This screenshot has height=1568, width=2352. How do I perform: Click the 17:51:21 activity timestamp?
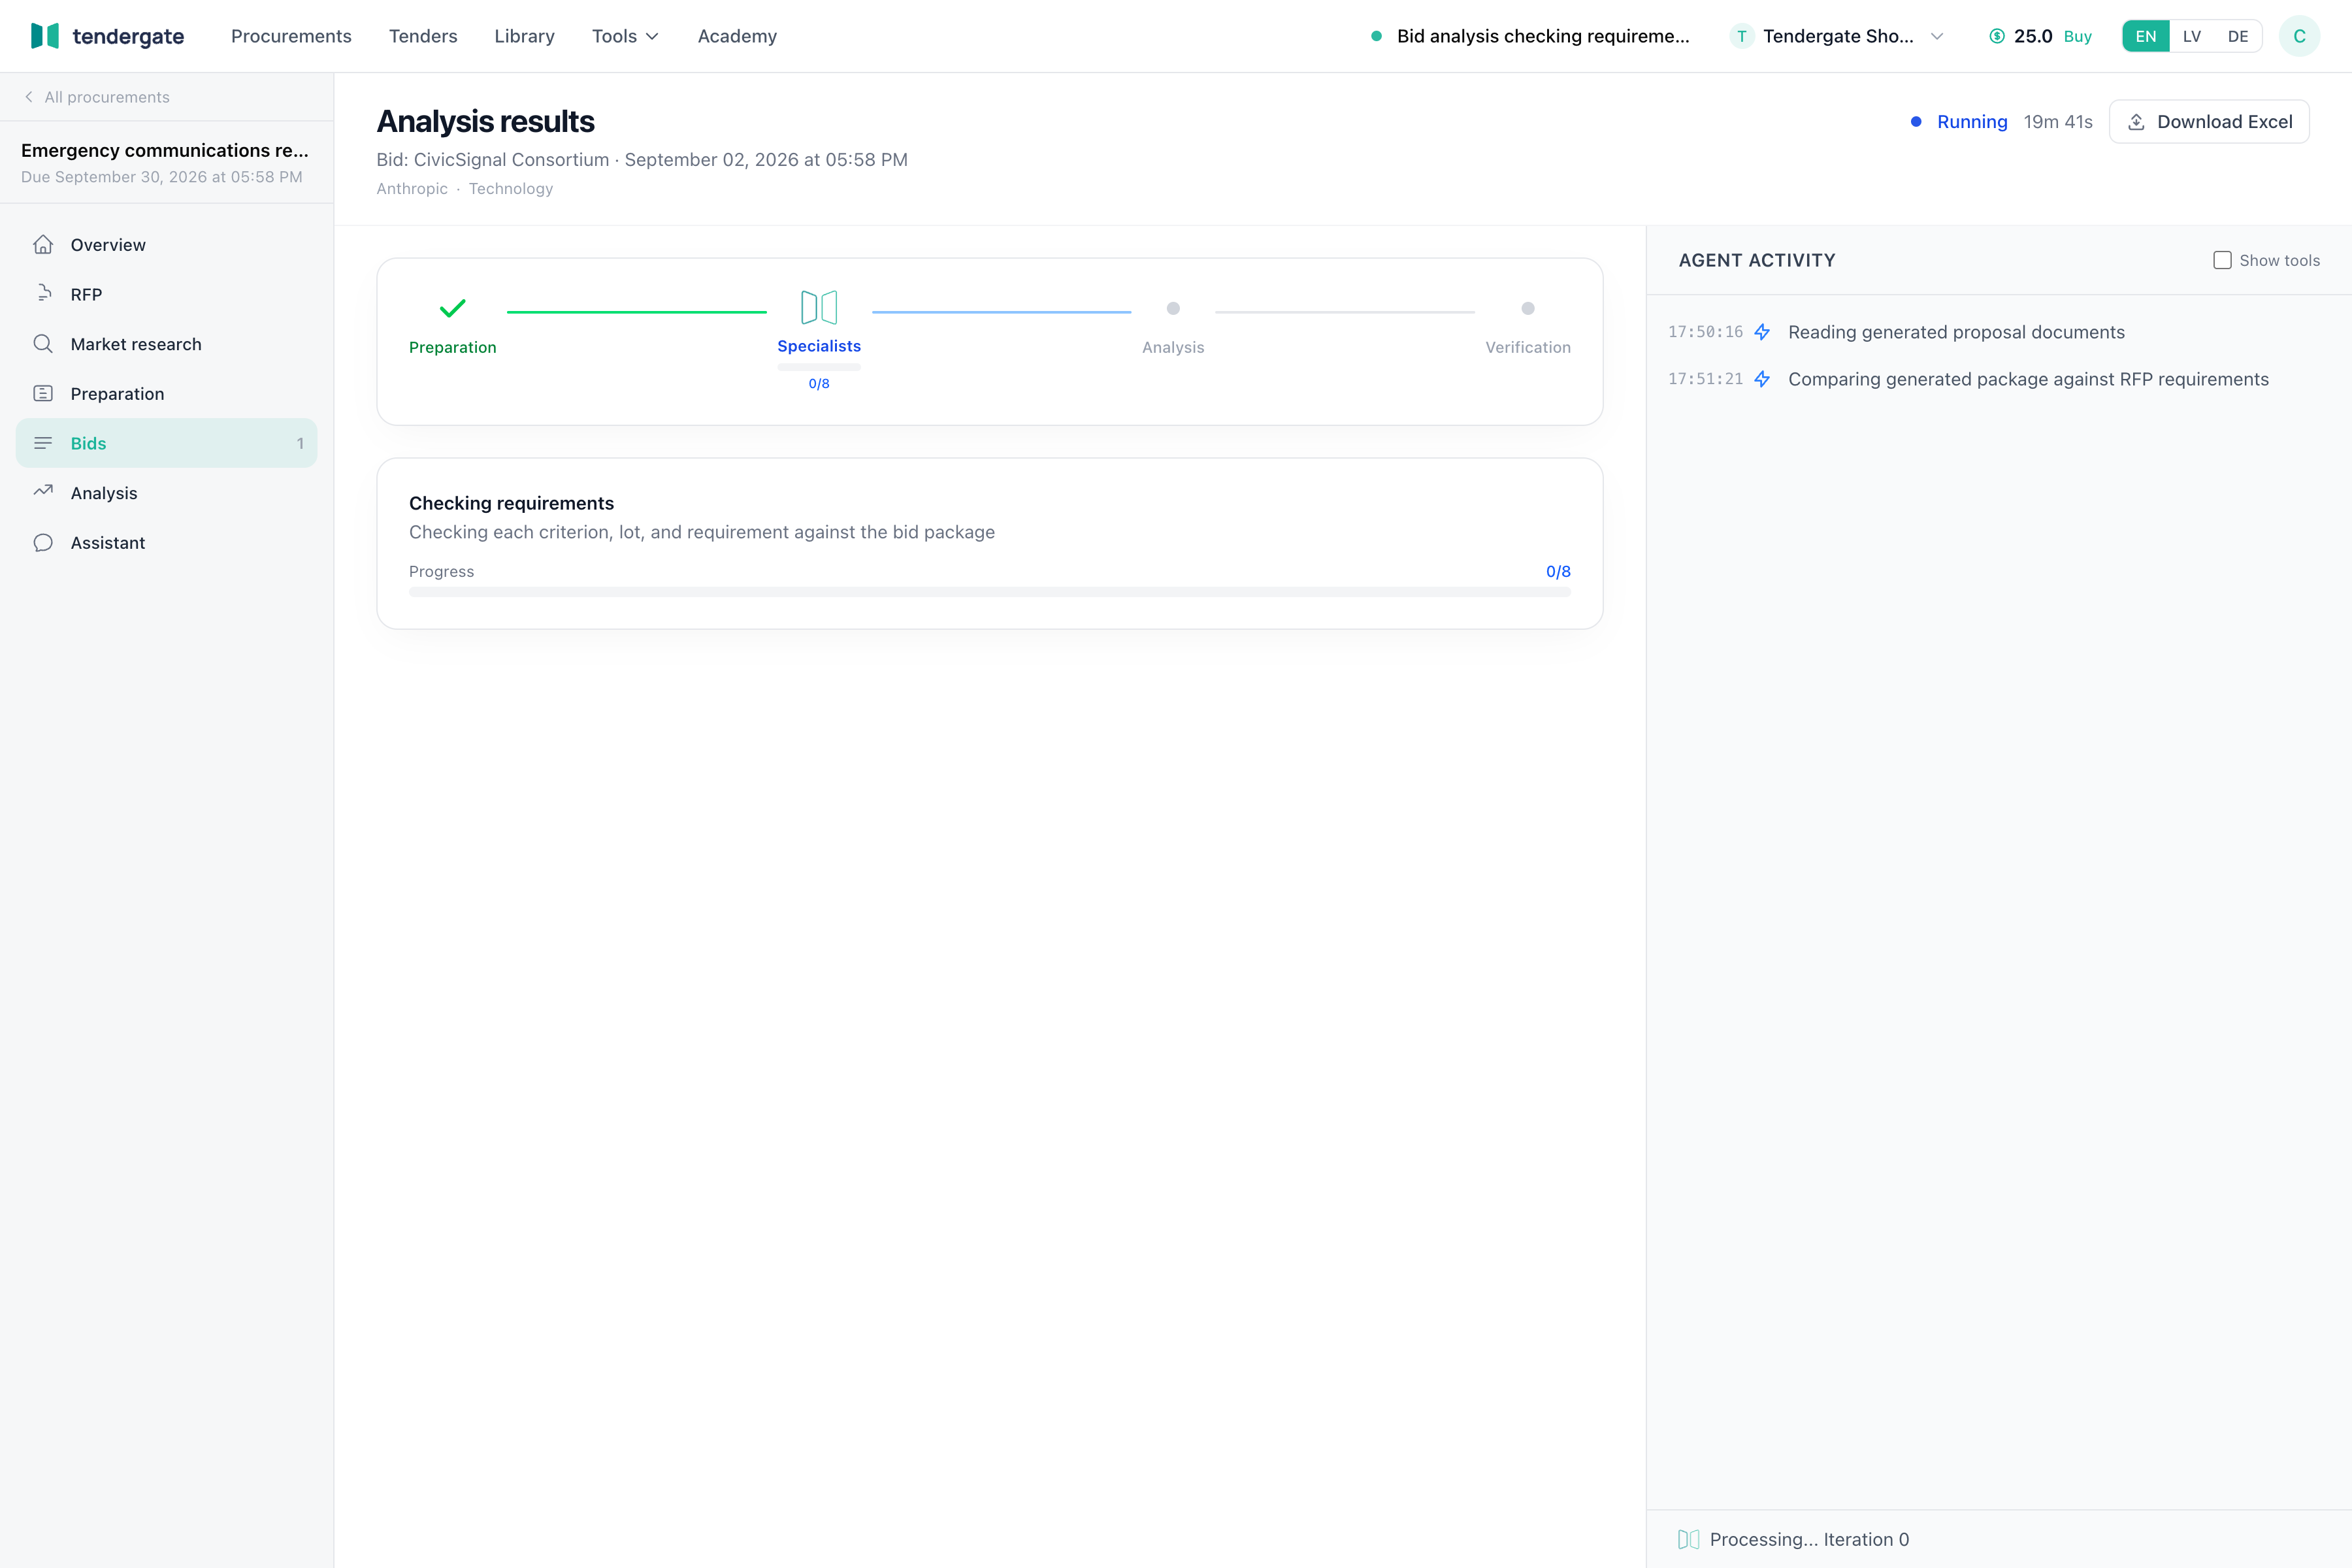[1705, 379]
